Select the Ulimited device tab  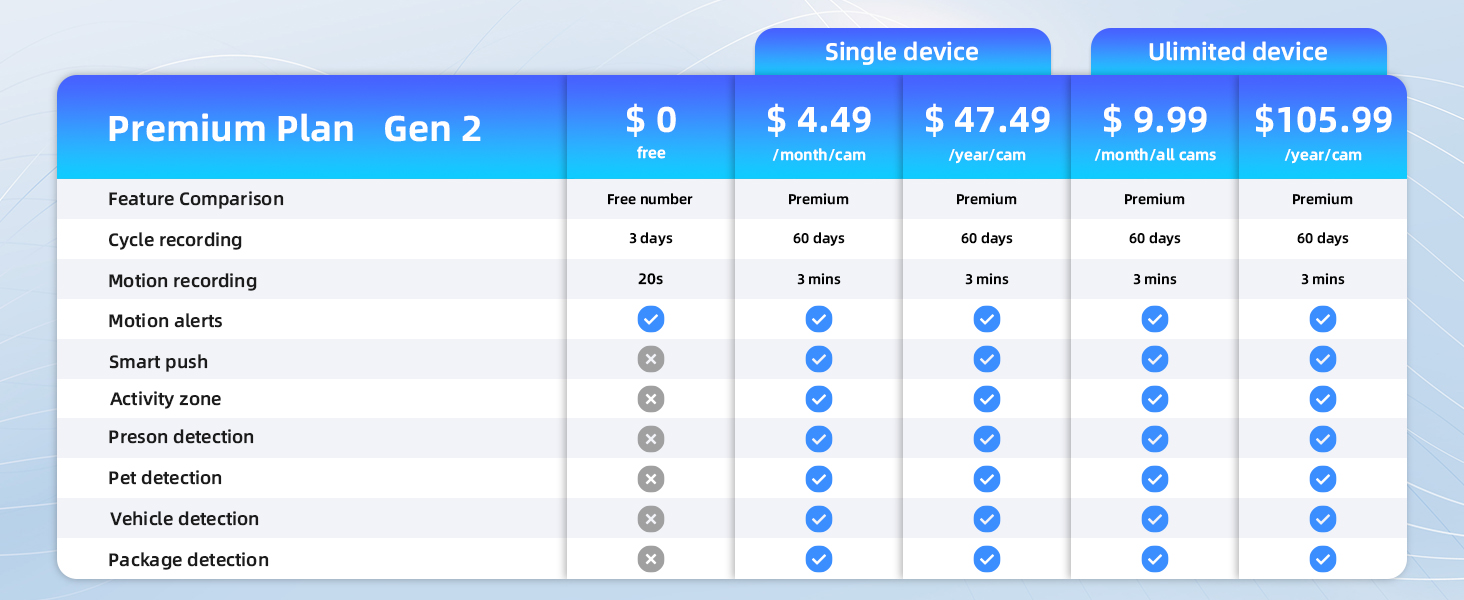[x=1238, y=52]
